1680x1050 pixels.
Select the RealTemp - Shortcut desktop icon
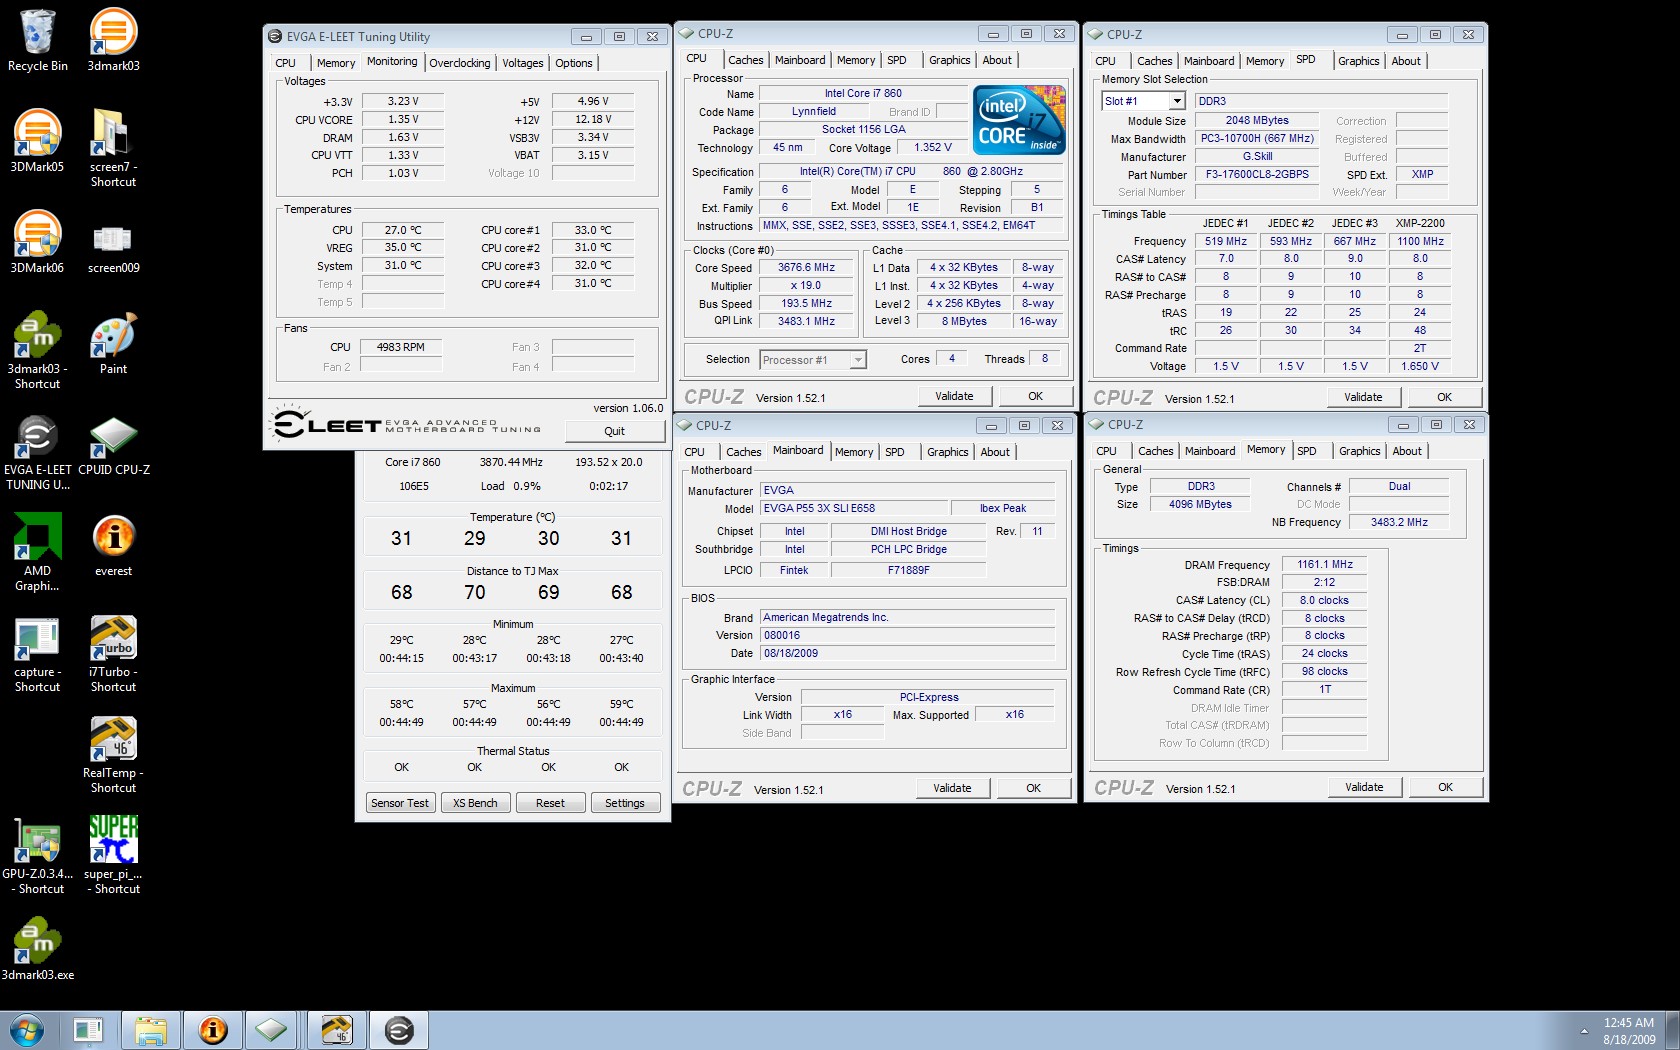(x=113, y=756)
